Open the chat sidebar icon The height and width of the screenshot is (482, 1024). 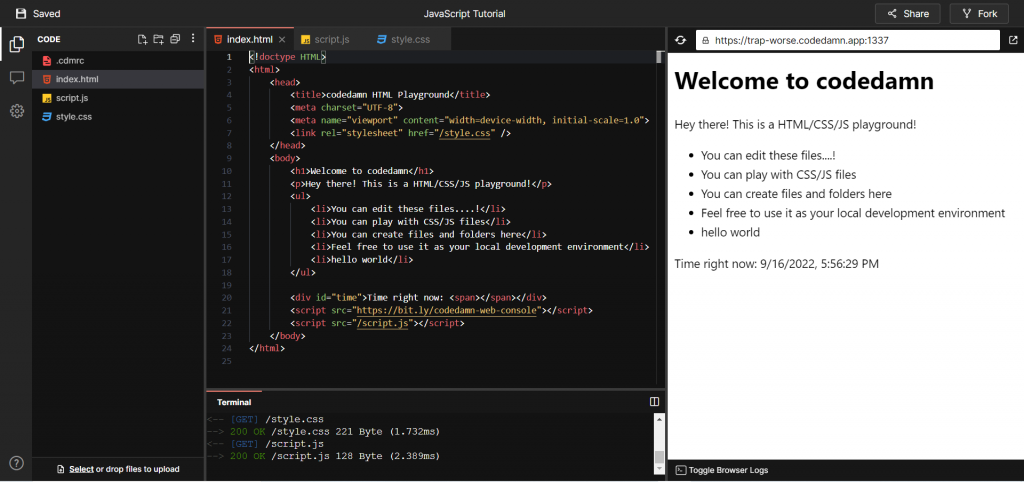pos(17,78)
